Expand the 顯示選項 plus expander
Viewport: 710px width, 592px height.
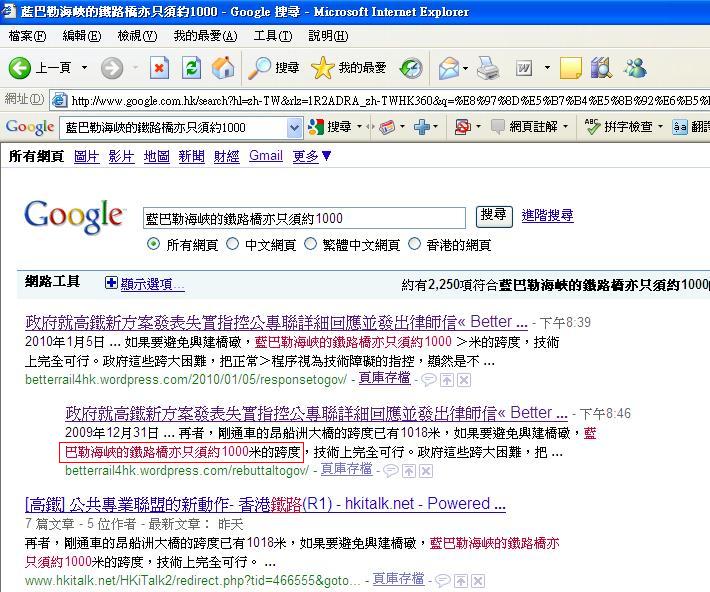click(x=112, y=284)
